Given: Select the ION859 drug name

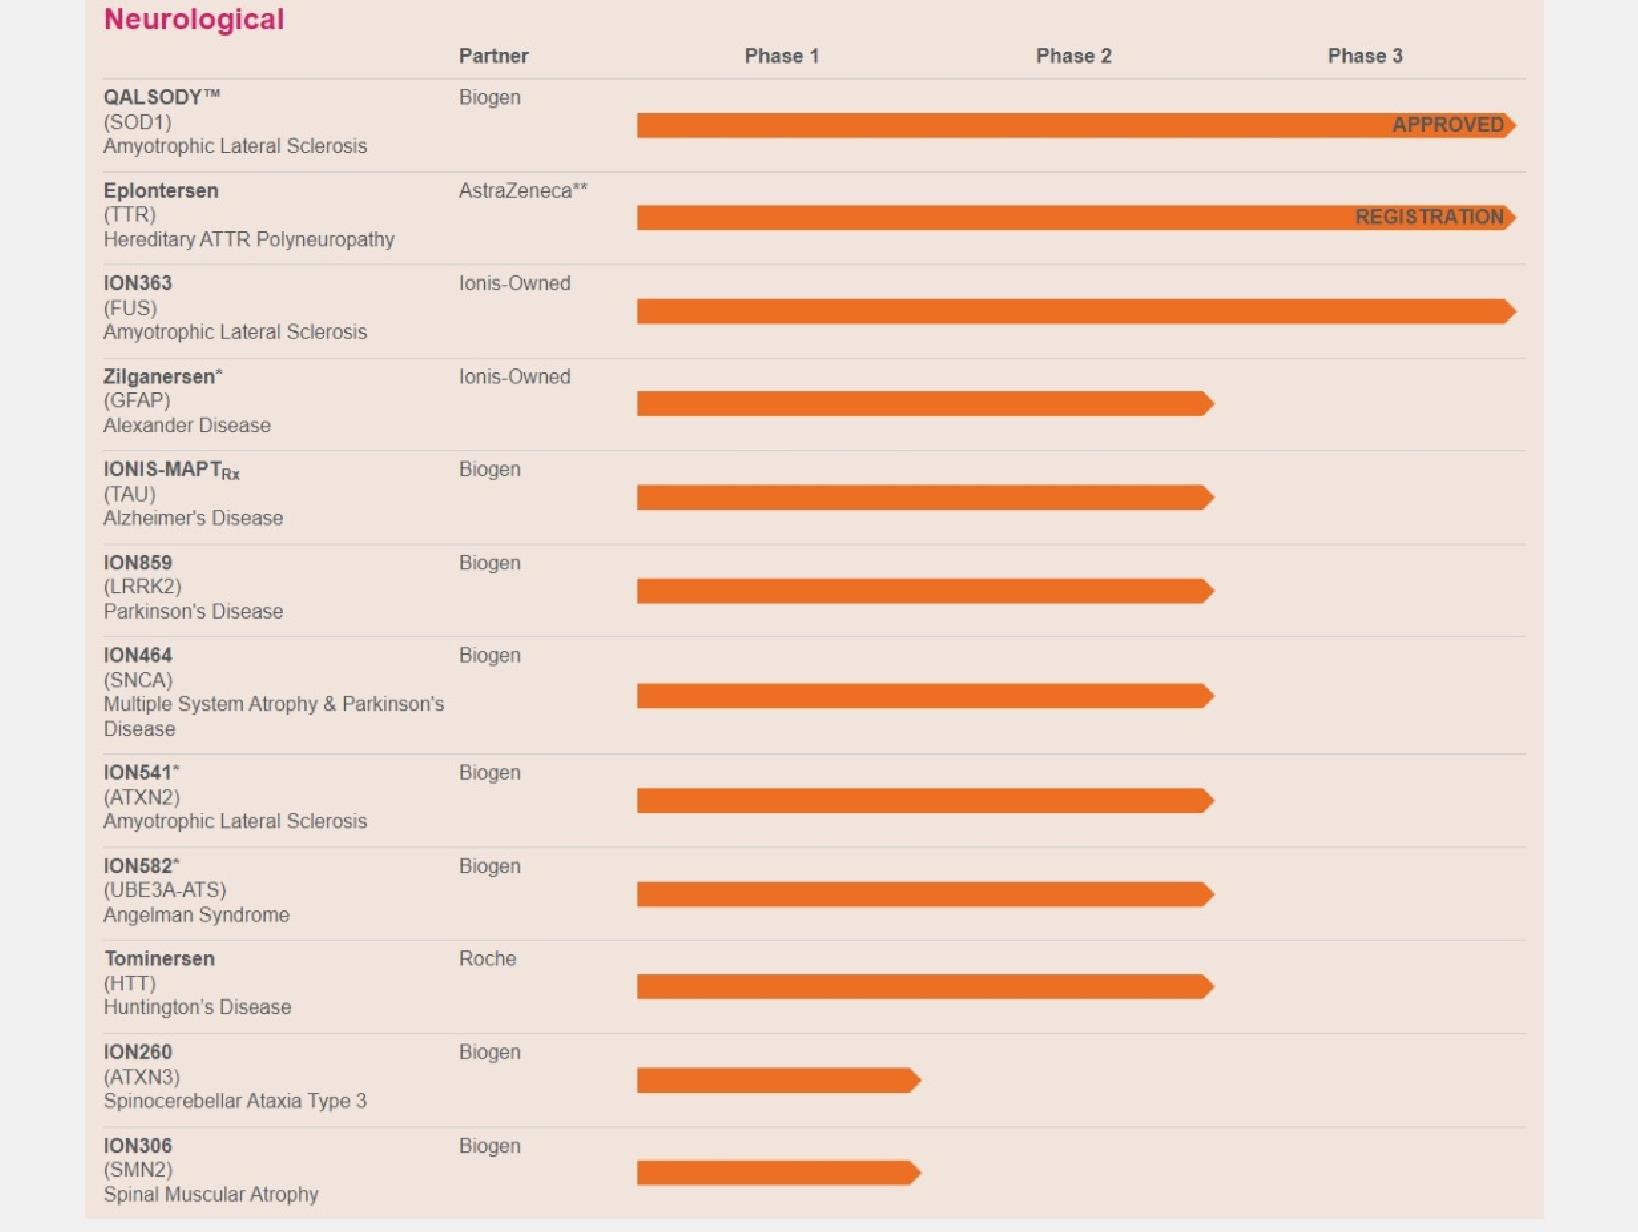Looking at the screenshot, I should 138,563.
